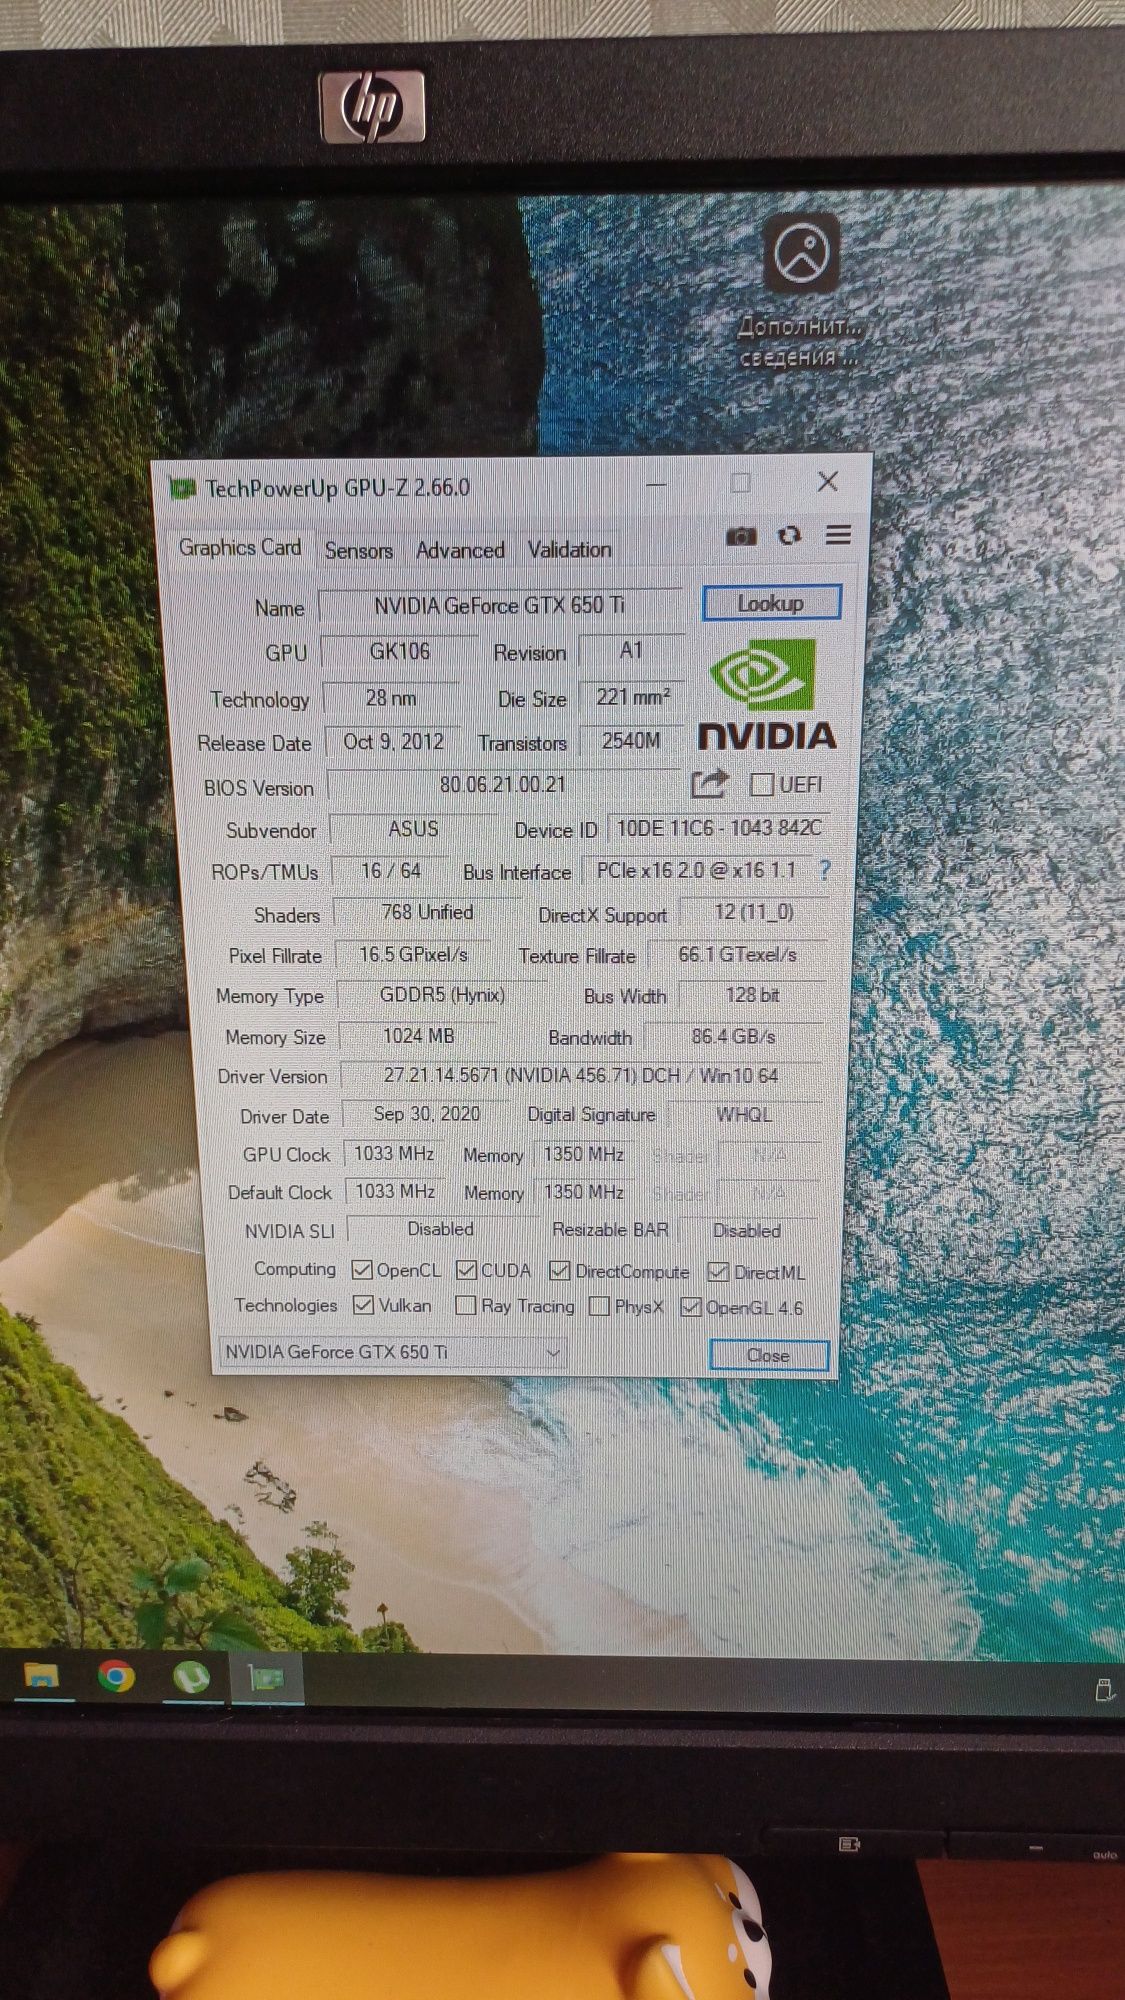
Task: Click the Lookup button
Action: pos(771,603)
